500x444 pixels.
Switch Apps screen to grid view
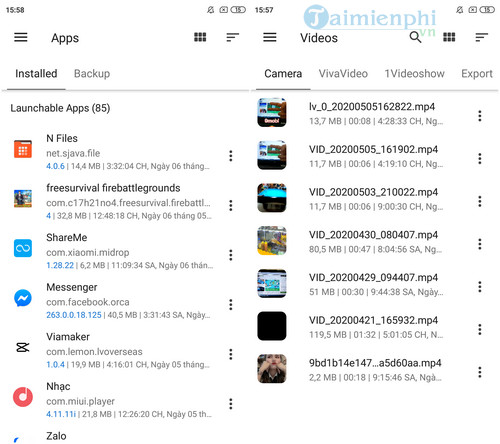[200, 37]
